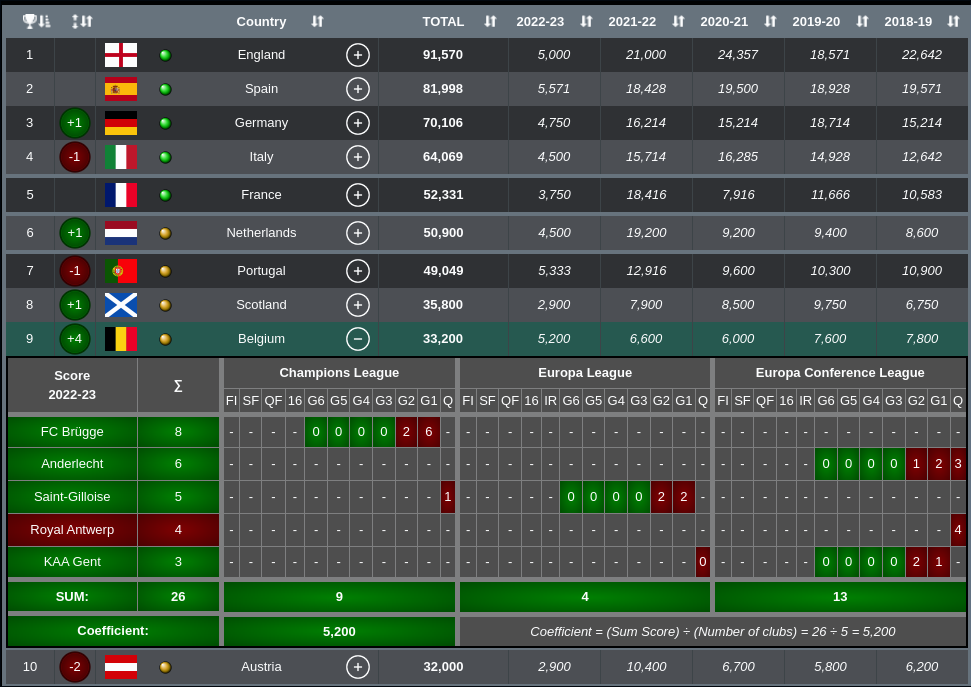Click Belgium's 2022-23 value 5,200
The width and height of the screenshot is (971, 687).
pos(554,339)
